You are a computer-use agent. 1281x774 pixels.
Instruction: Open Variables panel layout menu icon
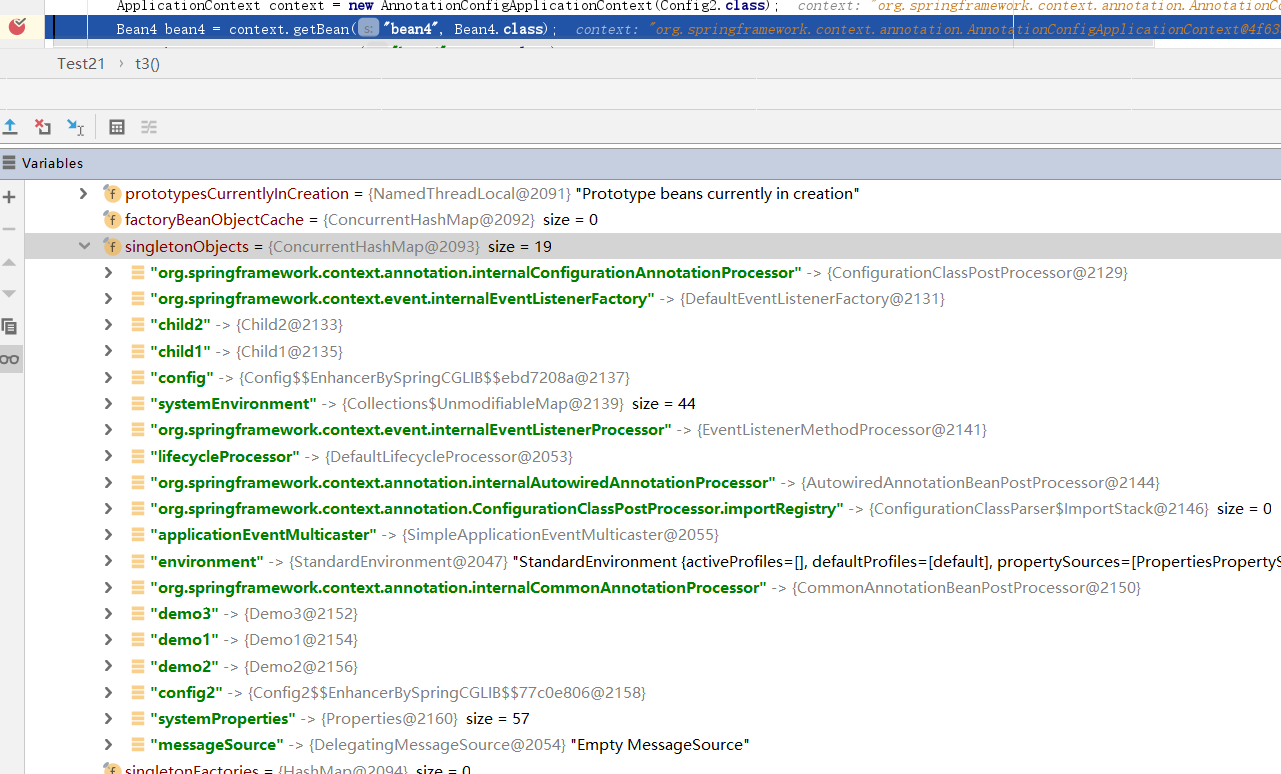tap(9, 163)
